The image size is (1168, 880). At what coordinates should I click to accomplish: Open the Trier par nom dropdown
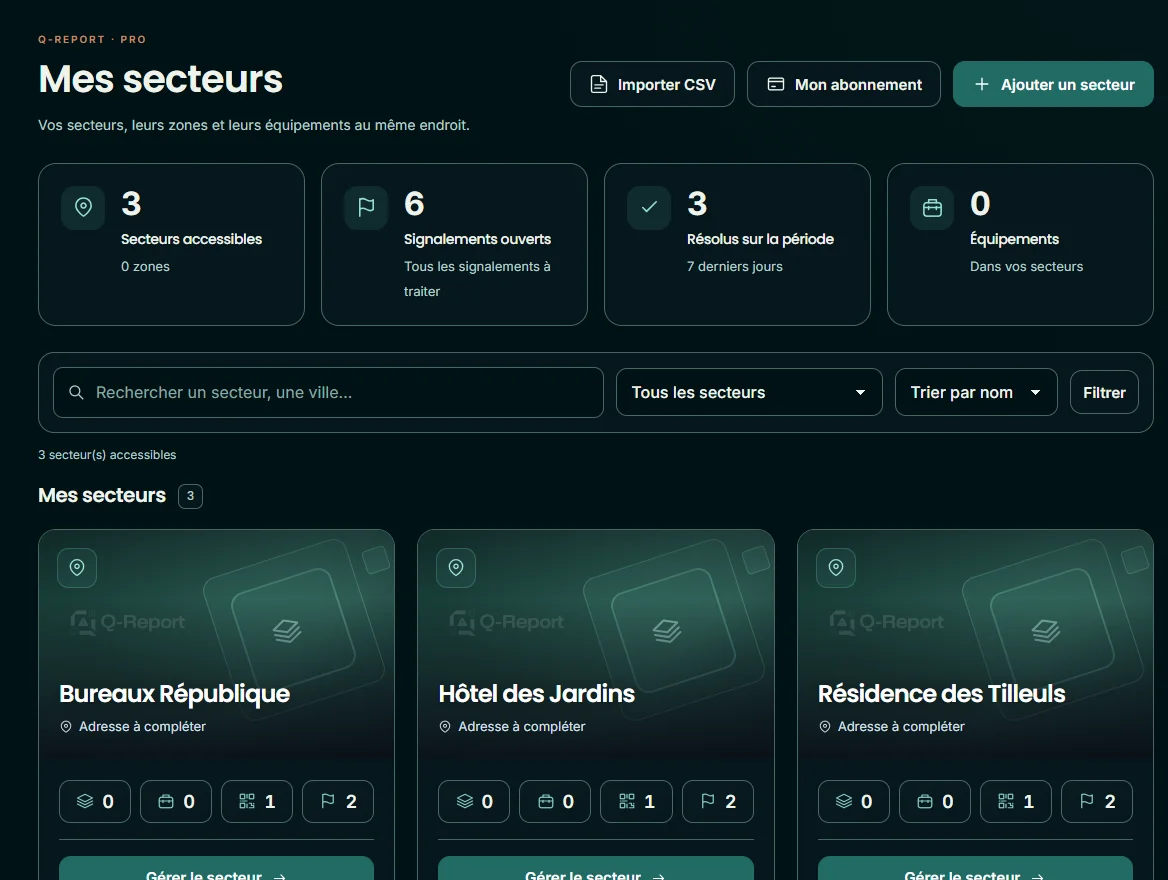(975, 392)
